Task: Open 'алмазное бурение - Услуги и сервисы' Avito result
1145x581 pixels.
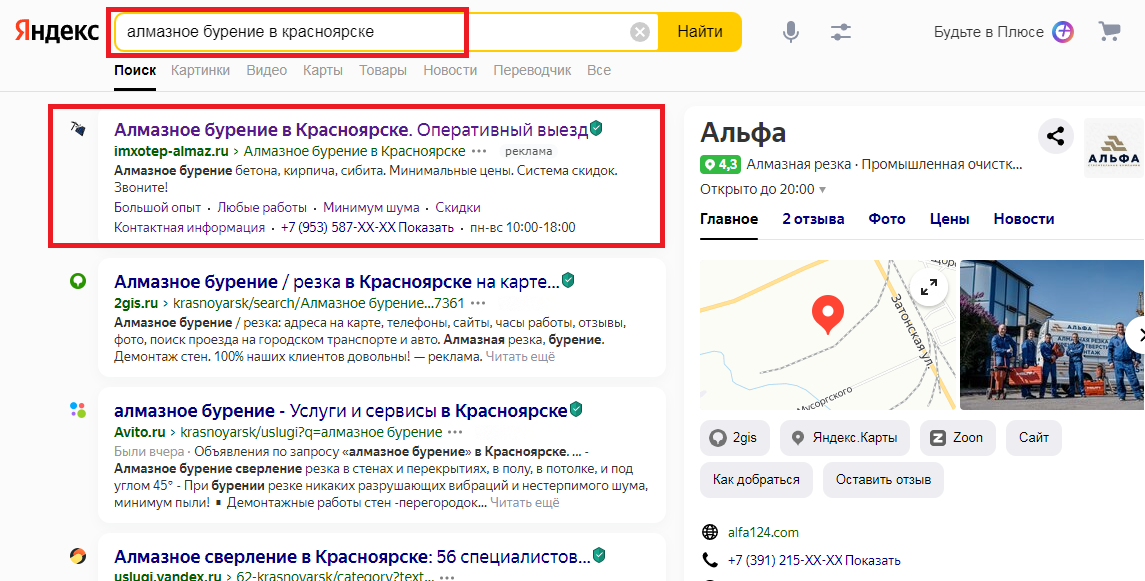Action: [341, 410]
